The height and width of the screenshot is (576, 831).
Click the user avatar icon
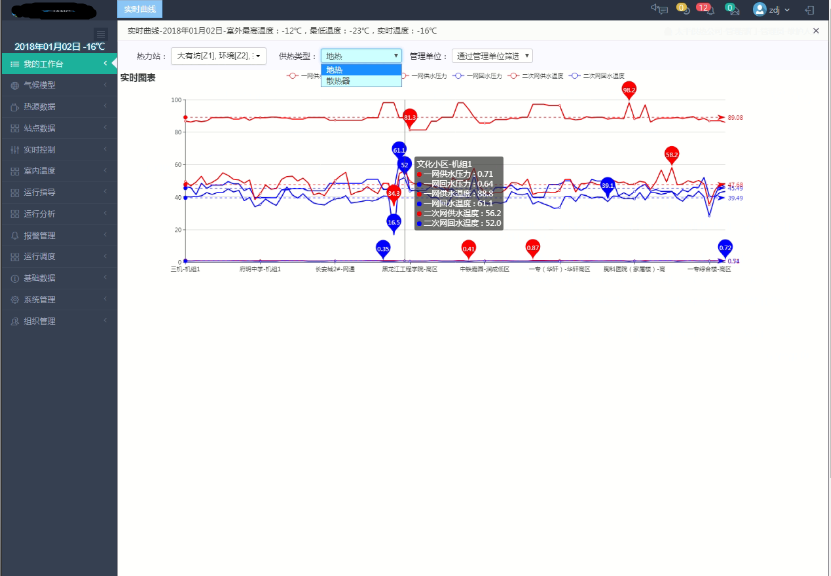pos(760,9)
